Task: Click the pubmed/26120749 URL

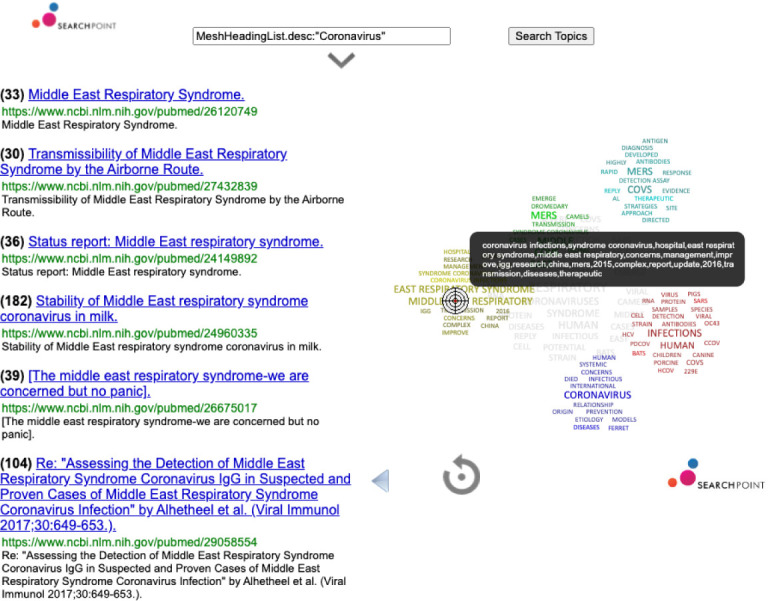Action: tap(130, 111)
